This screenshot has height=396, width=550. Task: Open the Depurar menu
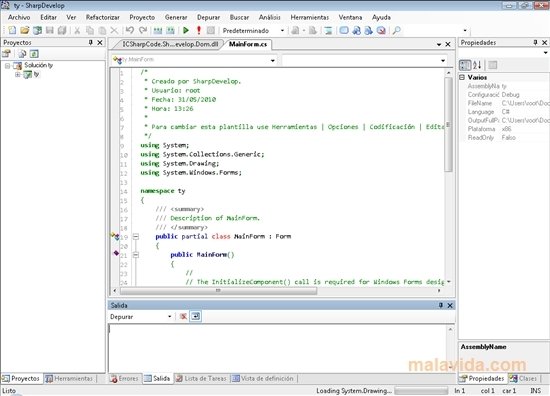pos(208,17)
